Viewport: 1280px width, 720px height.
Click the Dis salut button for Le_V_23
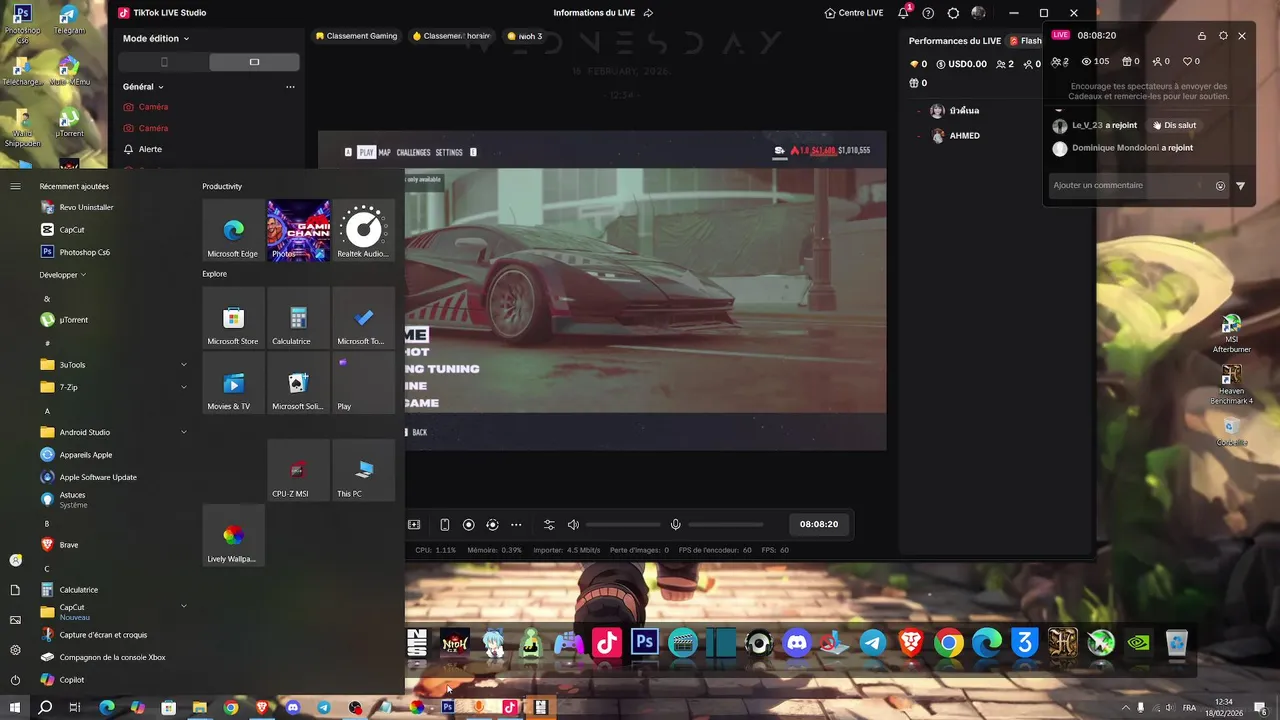pyautogui.click(x=1174, y=125)
